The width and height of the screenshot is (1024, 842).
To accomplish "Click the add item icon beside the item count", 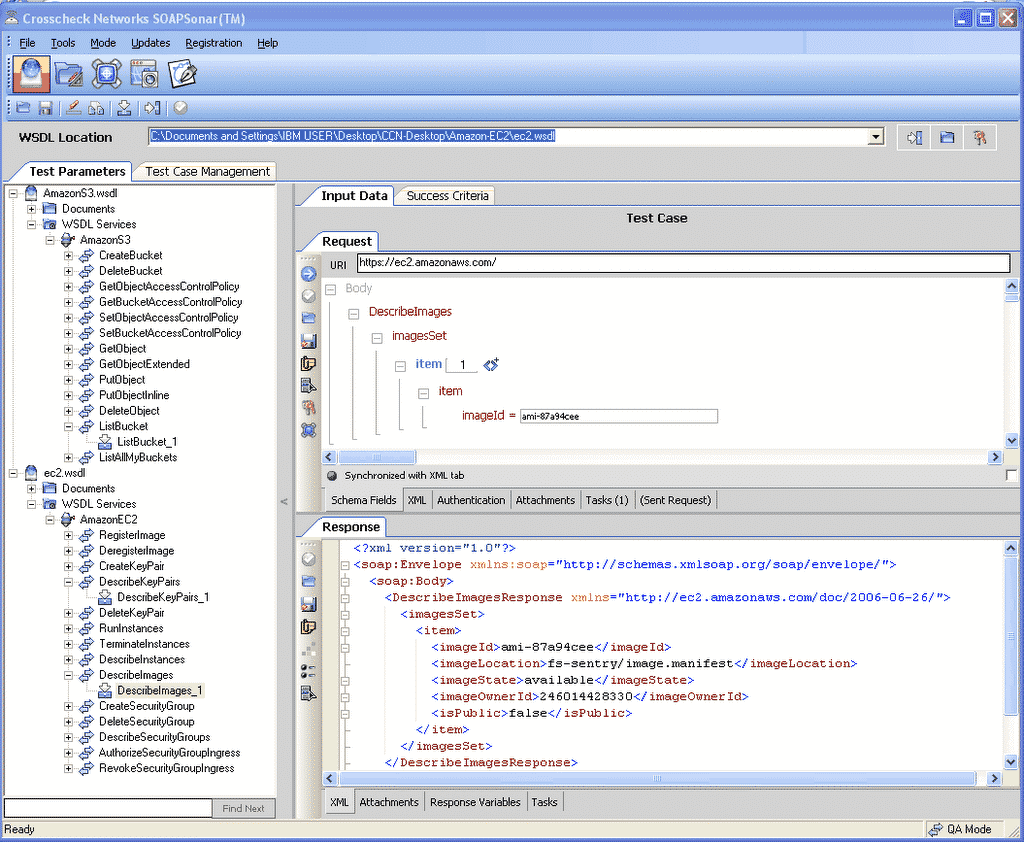I will point(491,365).
